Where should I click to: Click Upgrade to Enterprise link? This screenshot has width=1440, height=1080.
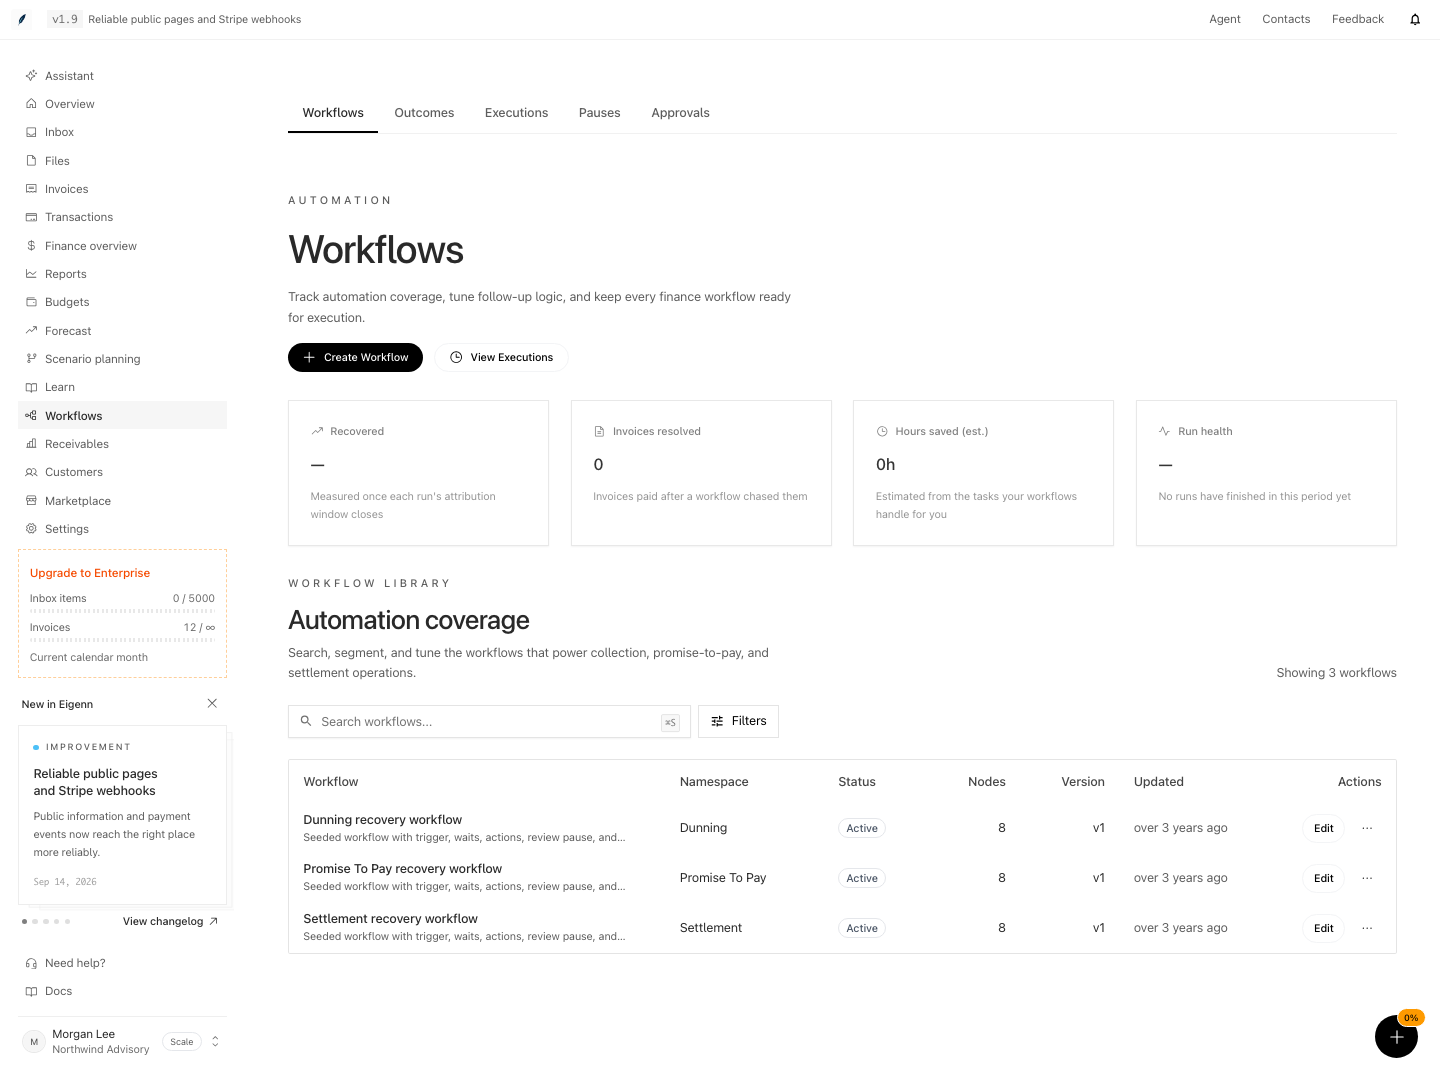click(x=90, y=573)
